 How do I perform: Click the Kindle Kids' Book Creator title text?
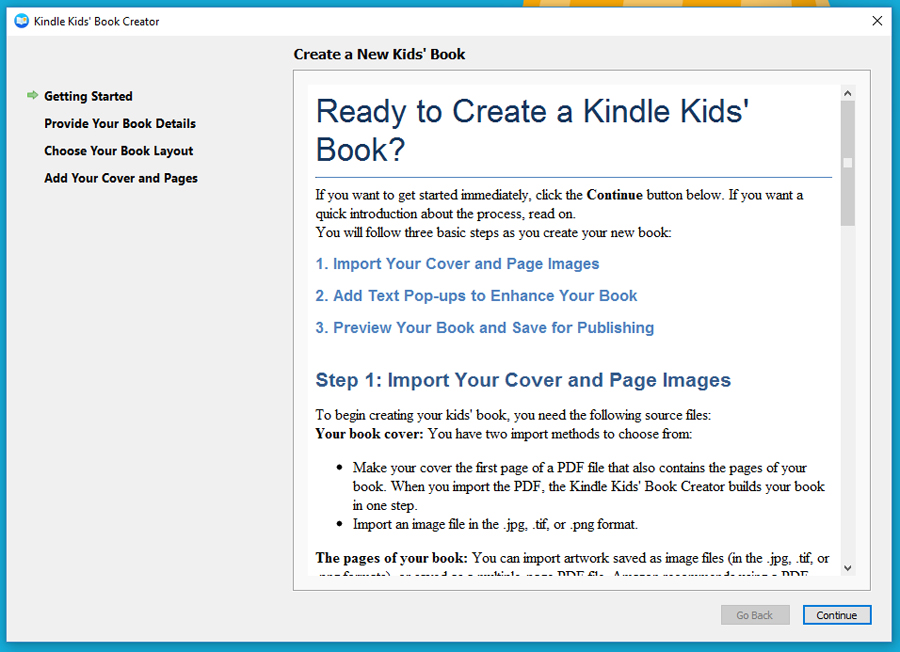(96, 22)
